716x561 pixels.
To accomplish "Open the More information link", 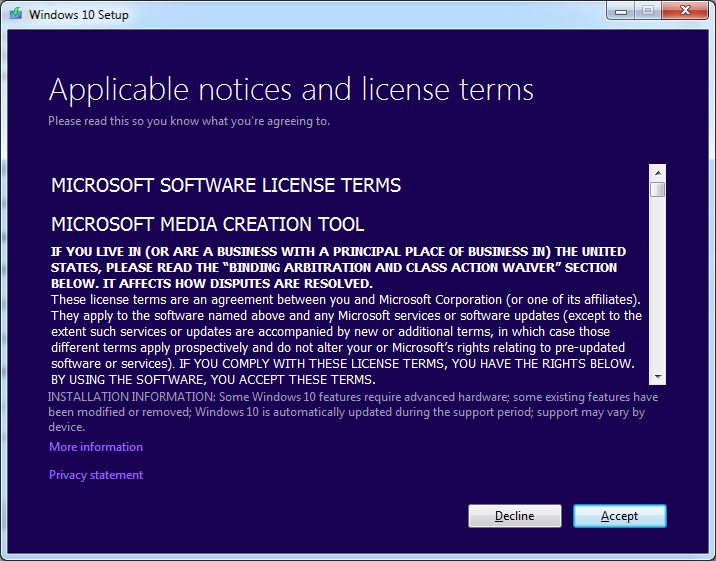I will coord(96,447).
